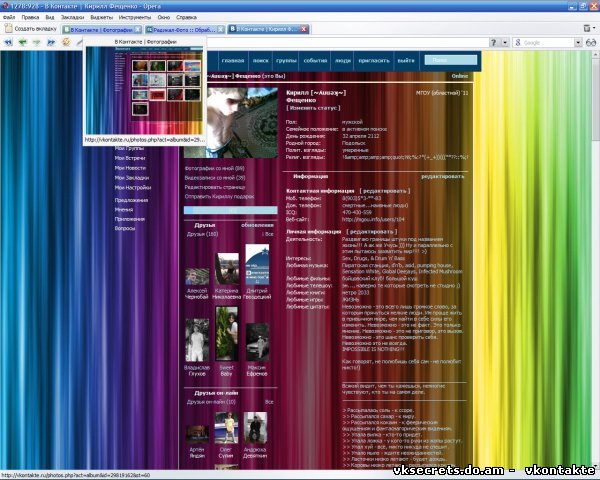
Task: Click 'Отправить Кириллу подарок' link
Action: (x=220, y=197)
